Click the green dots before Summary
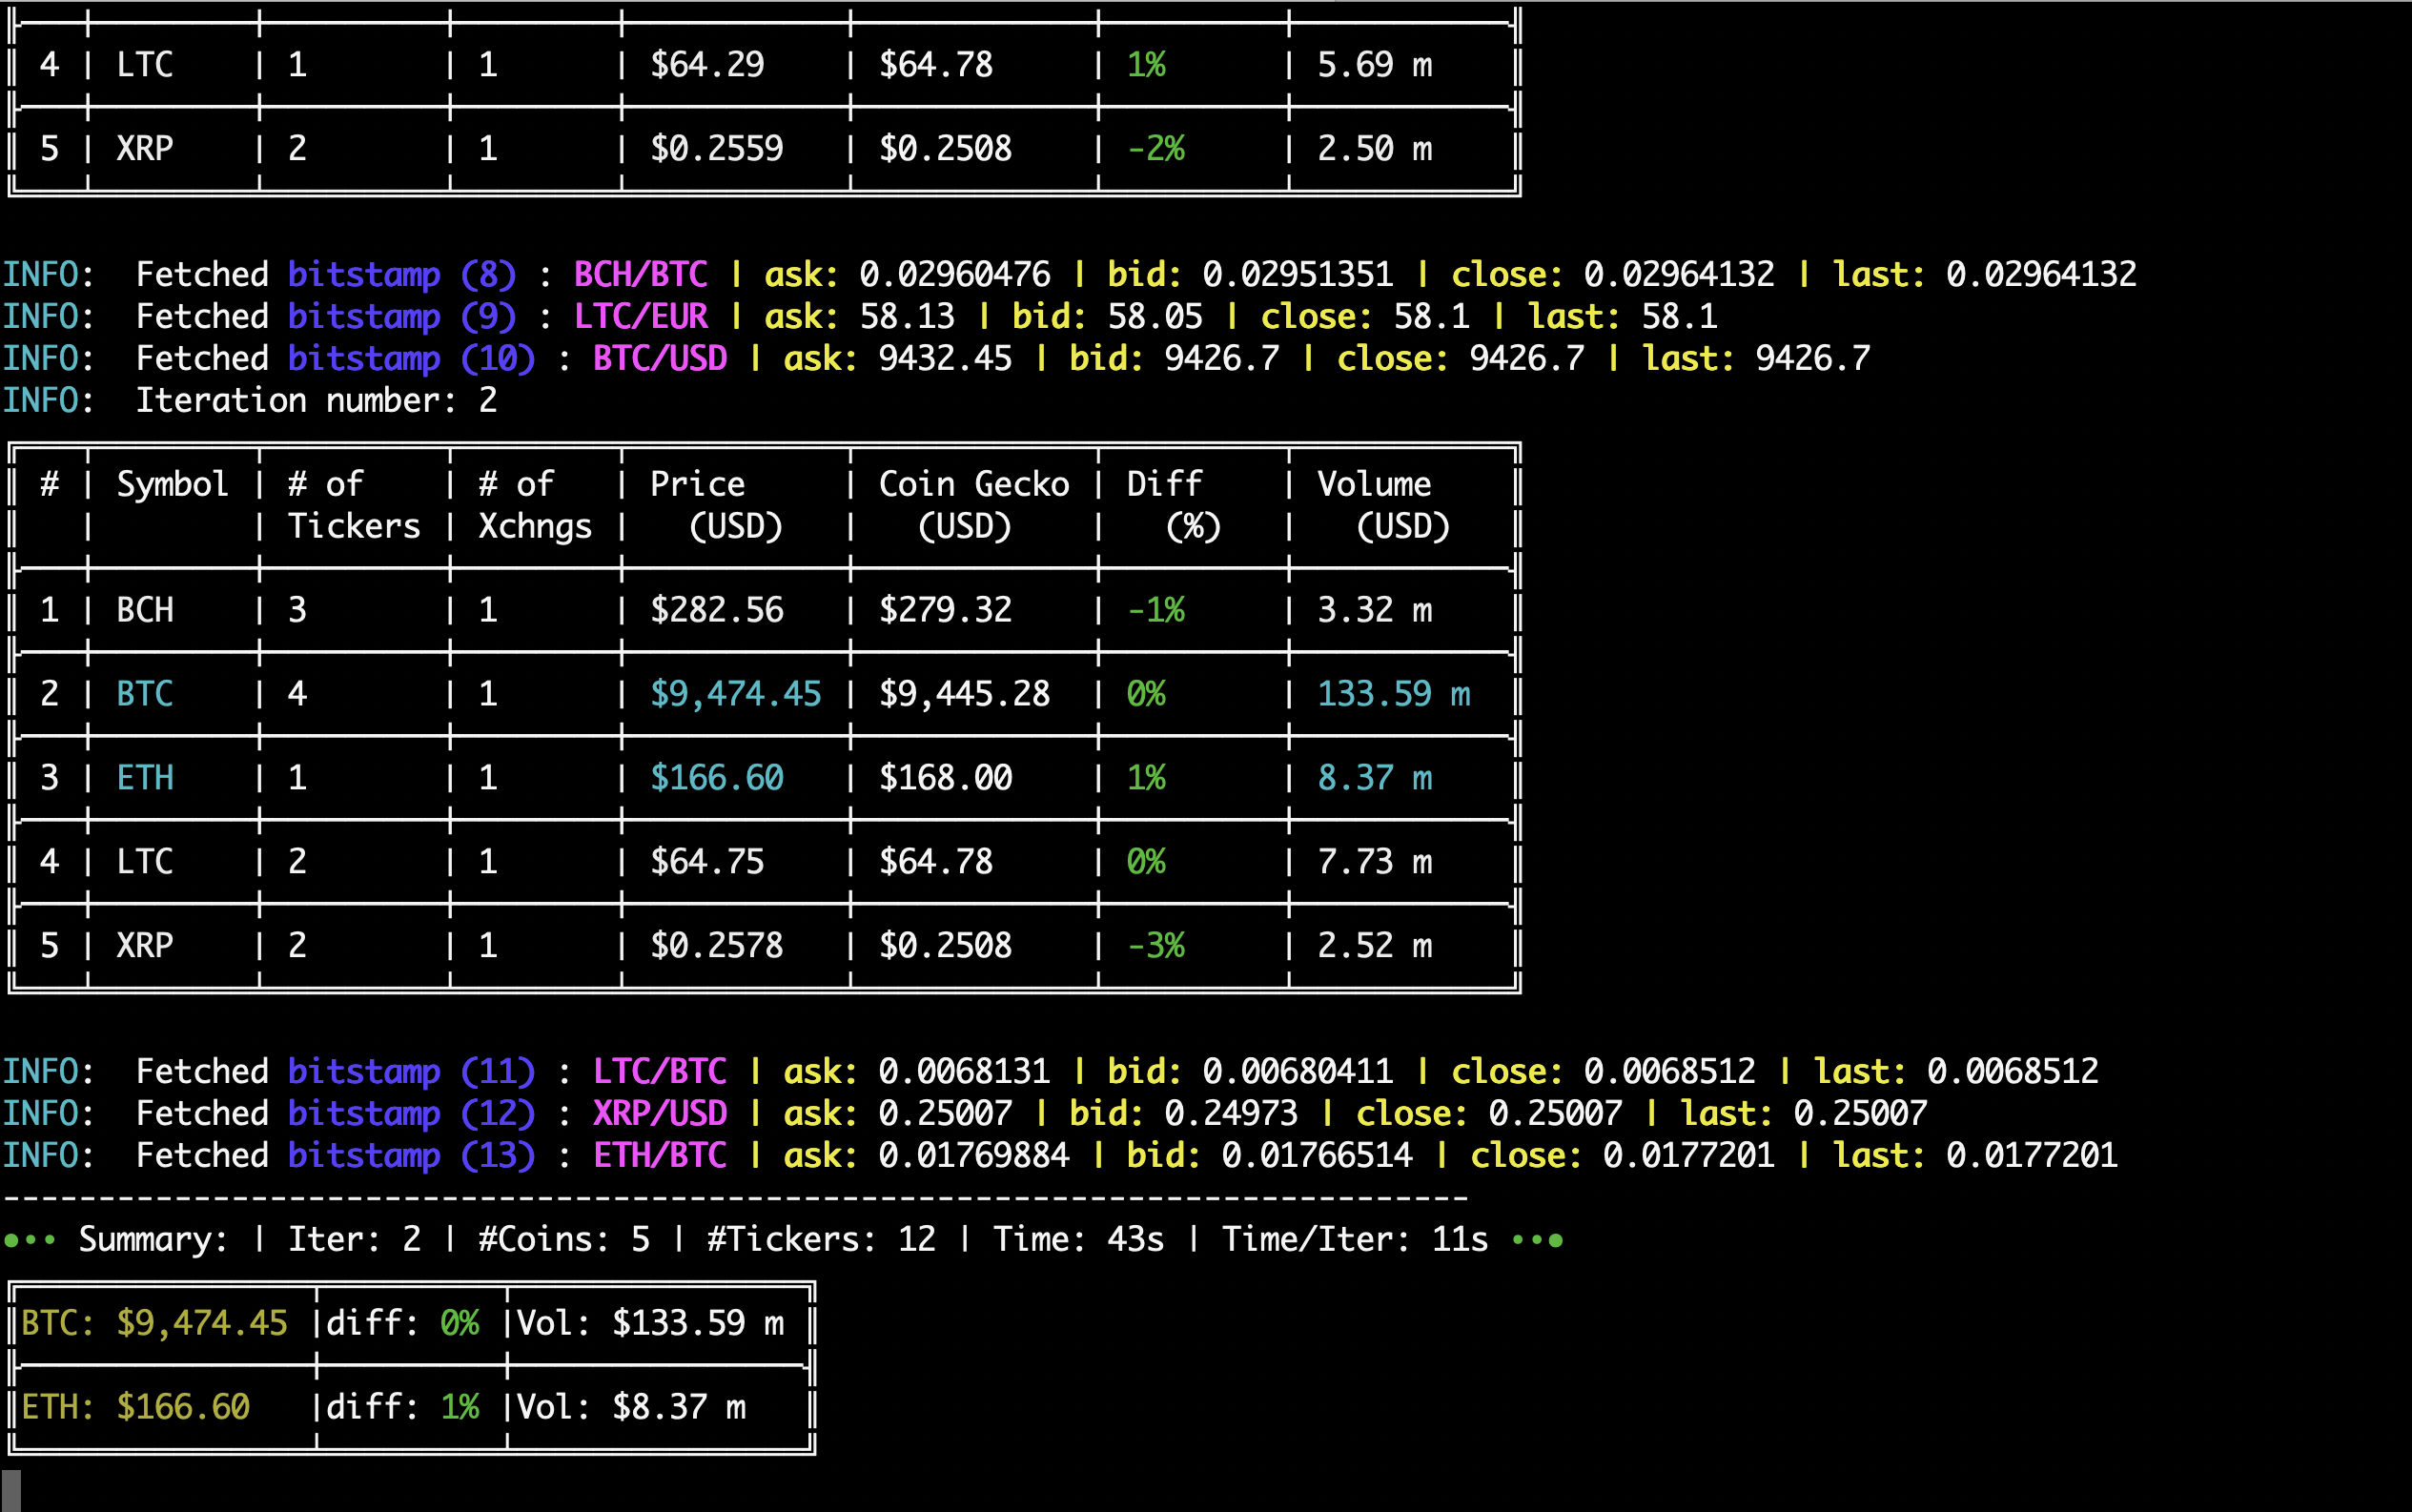This screenshot has height=1512, width=2412. click(28, 1240)
